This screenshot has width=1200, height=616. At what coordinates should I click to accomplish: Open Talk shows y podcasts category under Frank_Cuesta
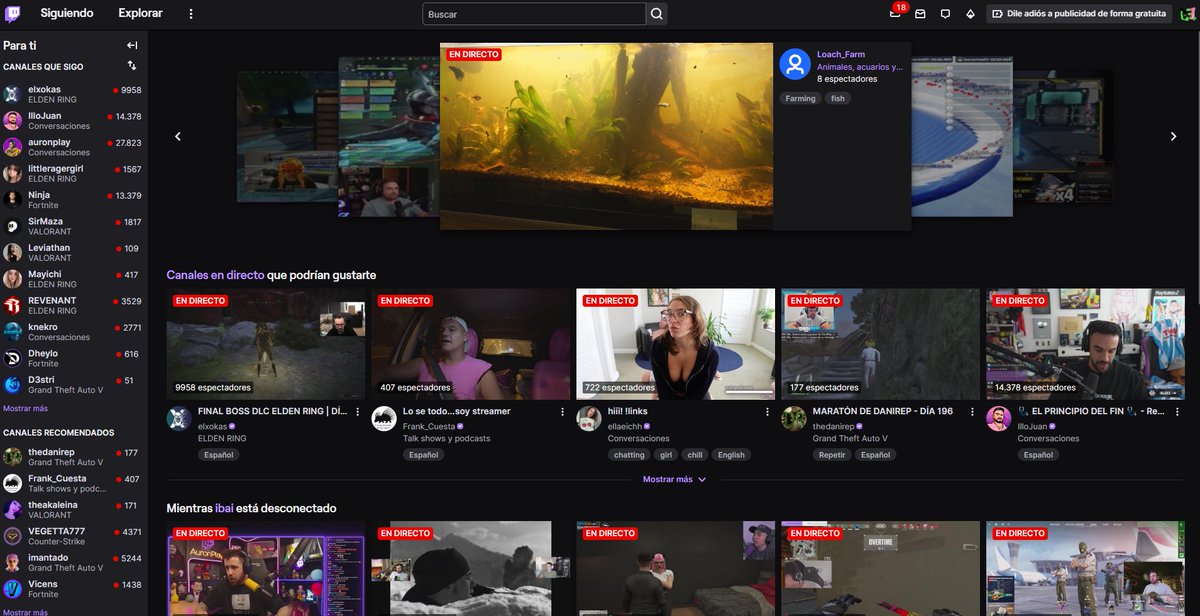(447, 438)
